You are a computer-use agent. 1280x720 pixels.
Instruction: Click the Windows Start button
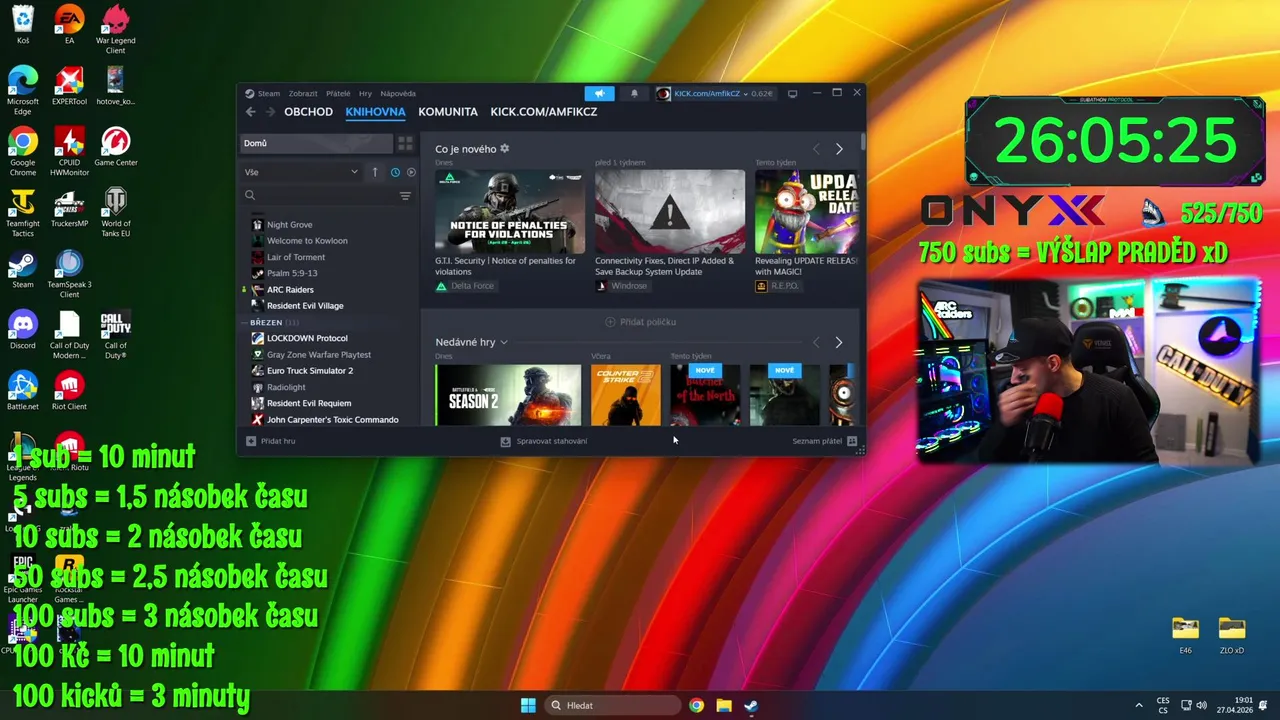(528, 705)
